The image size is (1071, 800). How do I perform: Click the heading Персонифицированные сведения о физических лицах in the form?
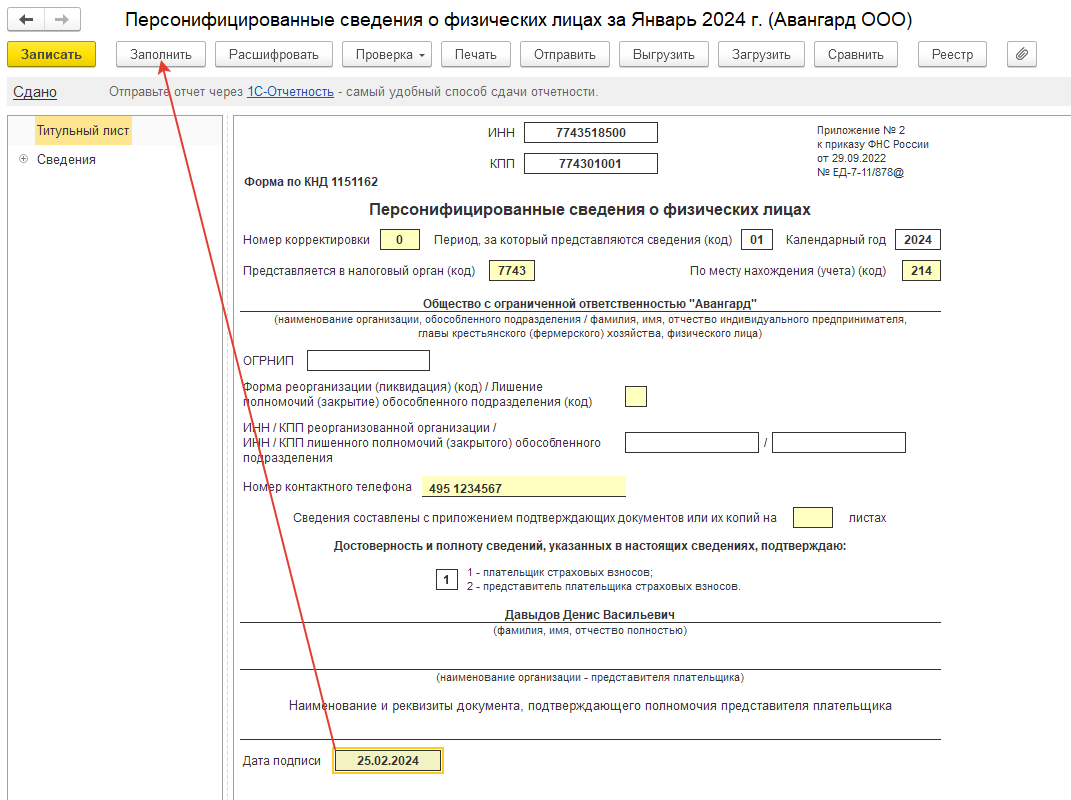coord(590,210)
